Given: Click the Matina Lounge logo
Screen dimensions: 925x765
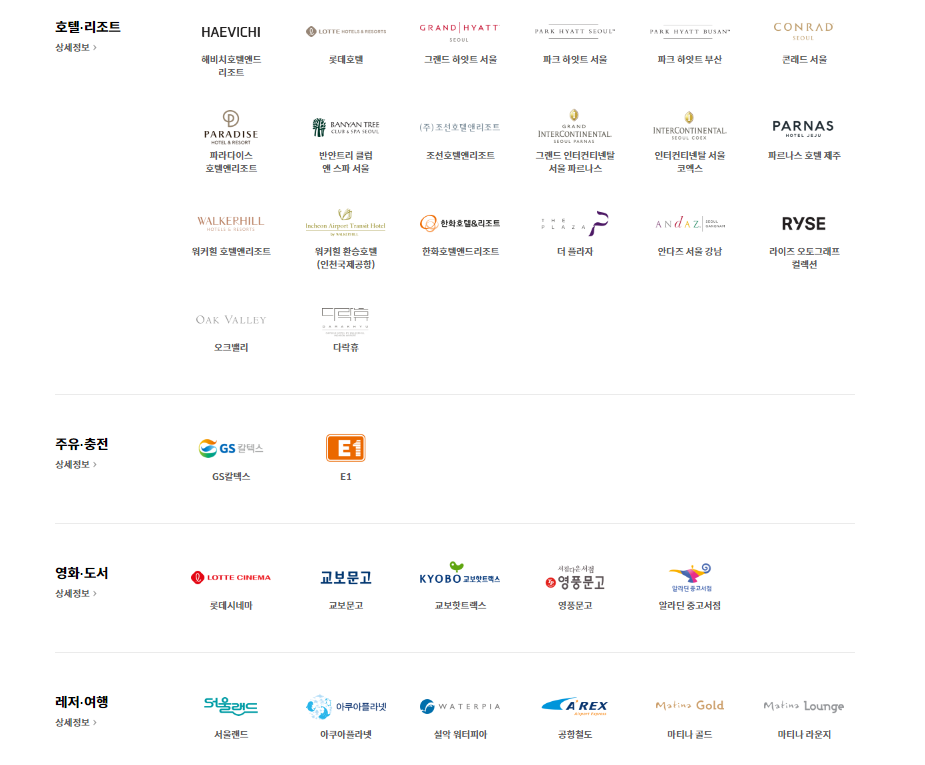Looking at the screenshot, I should [x=803, y=706].
